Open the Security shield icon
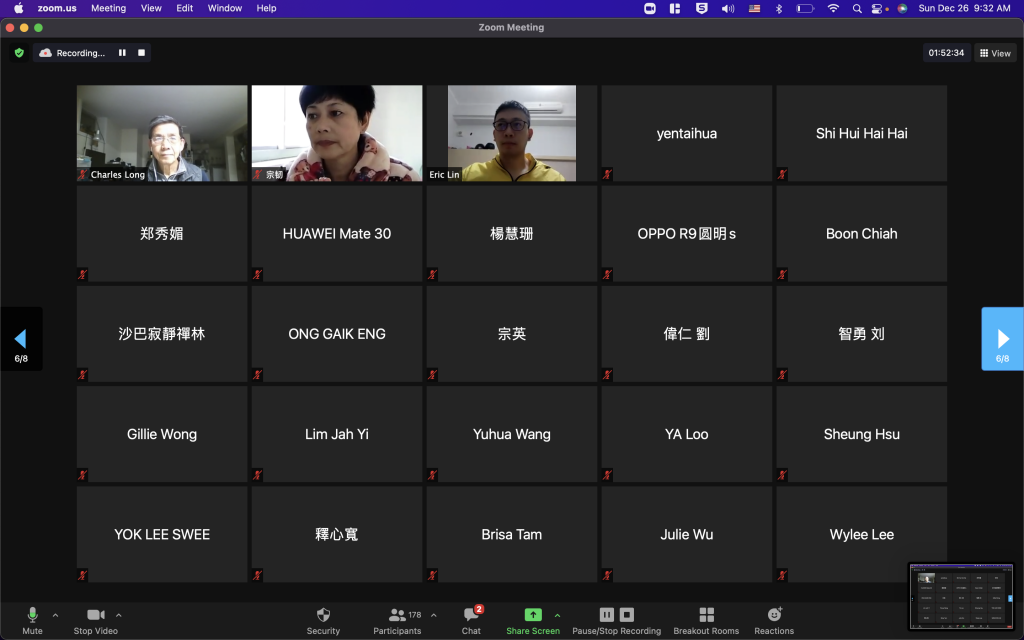This screenshot has height=640, width=1024. pyautogui.click(x=323, y=615)
